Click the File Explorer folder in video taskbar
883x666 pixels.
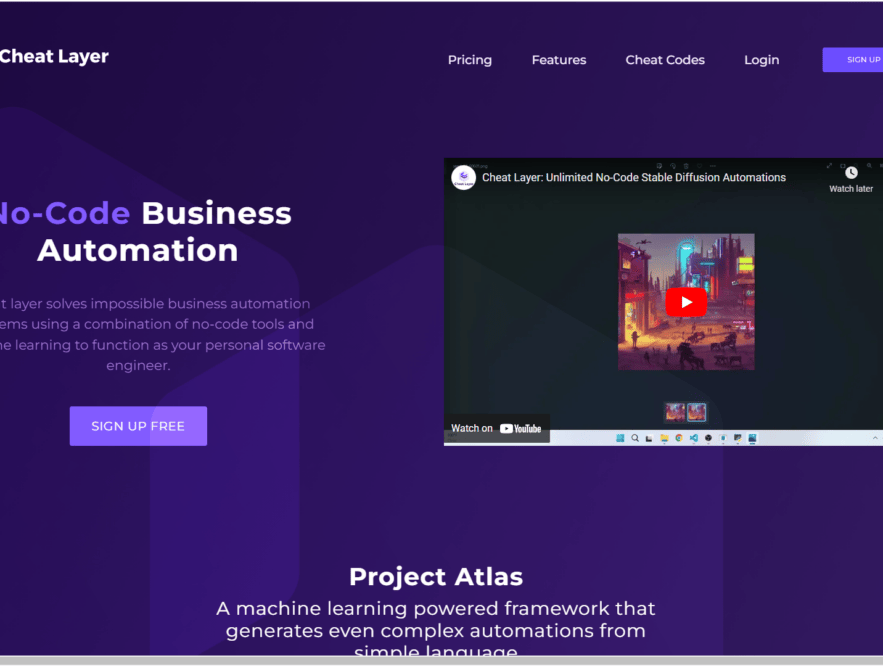[664, 437]
